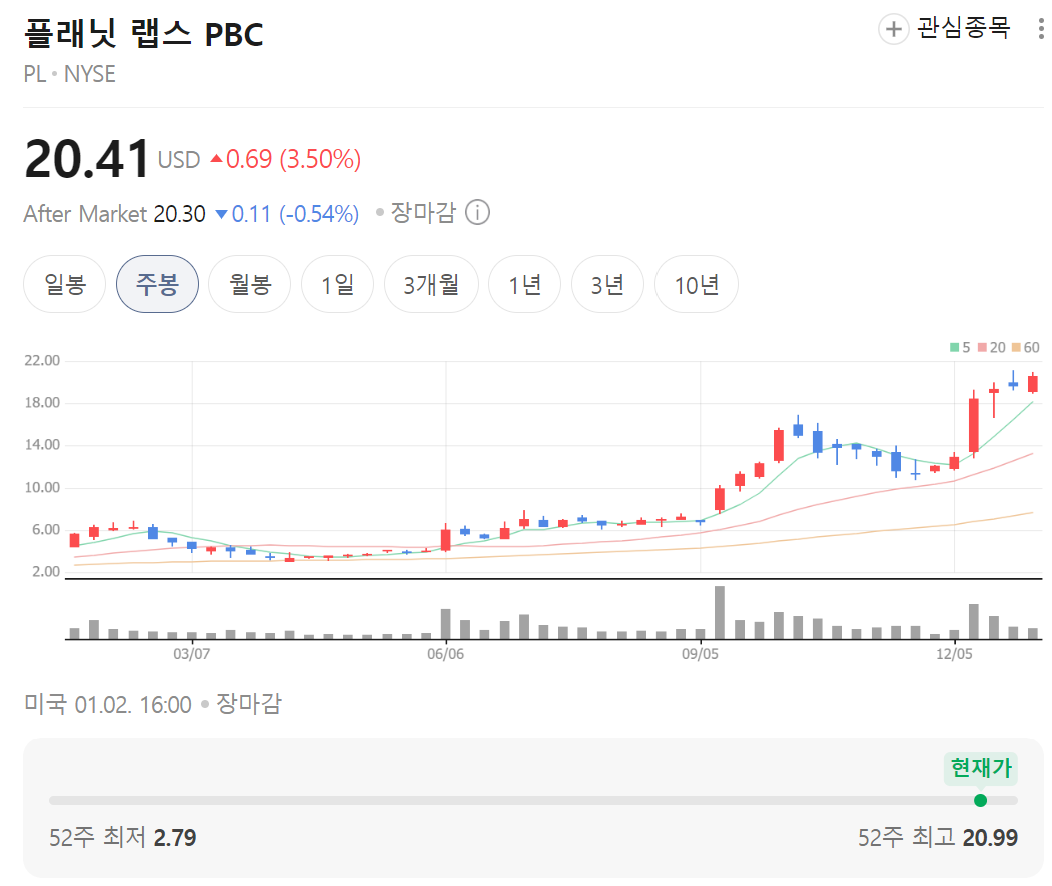This screenshot has width=1052, height=886.
Task: Click the 03/07 date label on chart axis
Action: (x=192, y=654)
